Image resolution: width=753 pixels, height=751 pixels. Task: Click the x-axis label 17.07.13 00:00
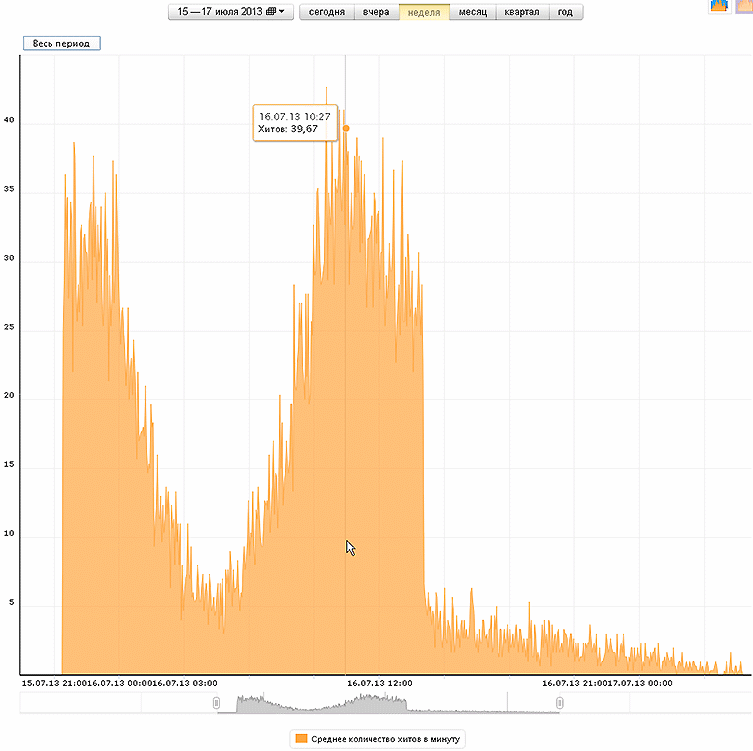[640, 683]
